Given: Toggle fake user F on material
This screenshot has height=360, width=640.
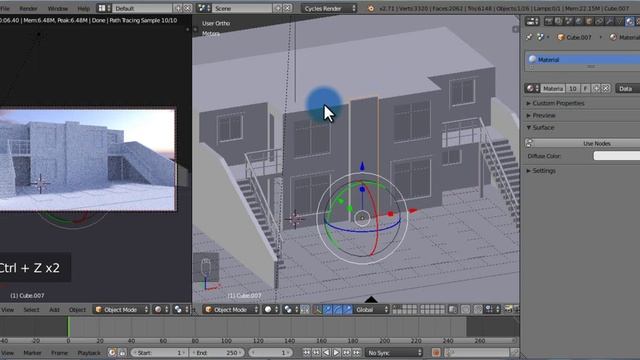Looking at the screenshot, I should [x=585, y=88].
